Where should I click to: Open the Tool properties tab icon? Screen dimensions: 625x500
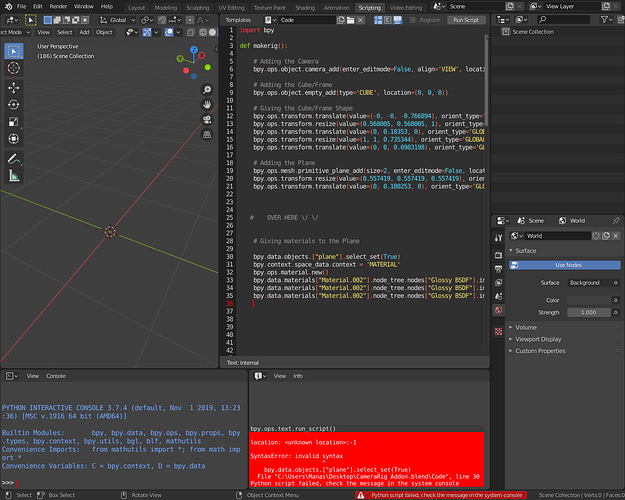pyautogui.click(x=498, y=238)
